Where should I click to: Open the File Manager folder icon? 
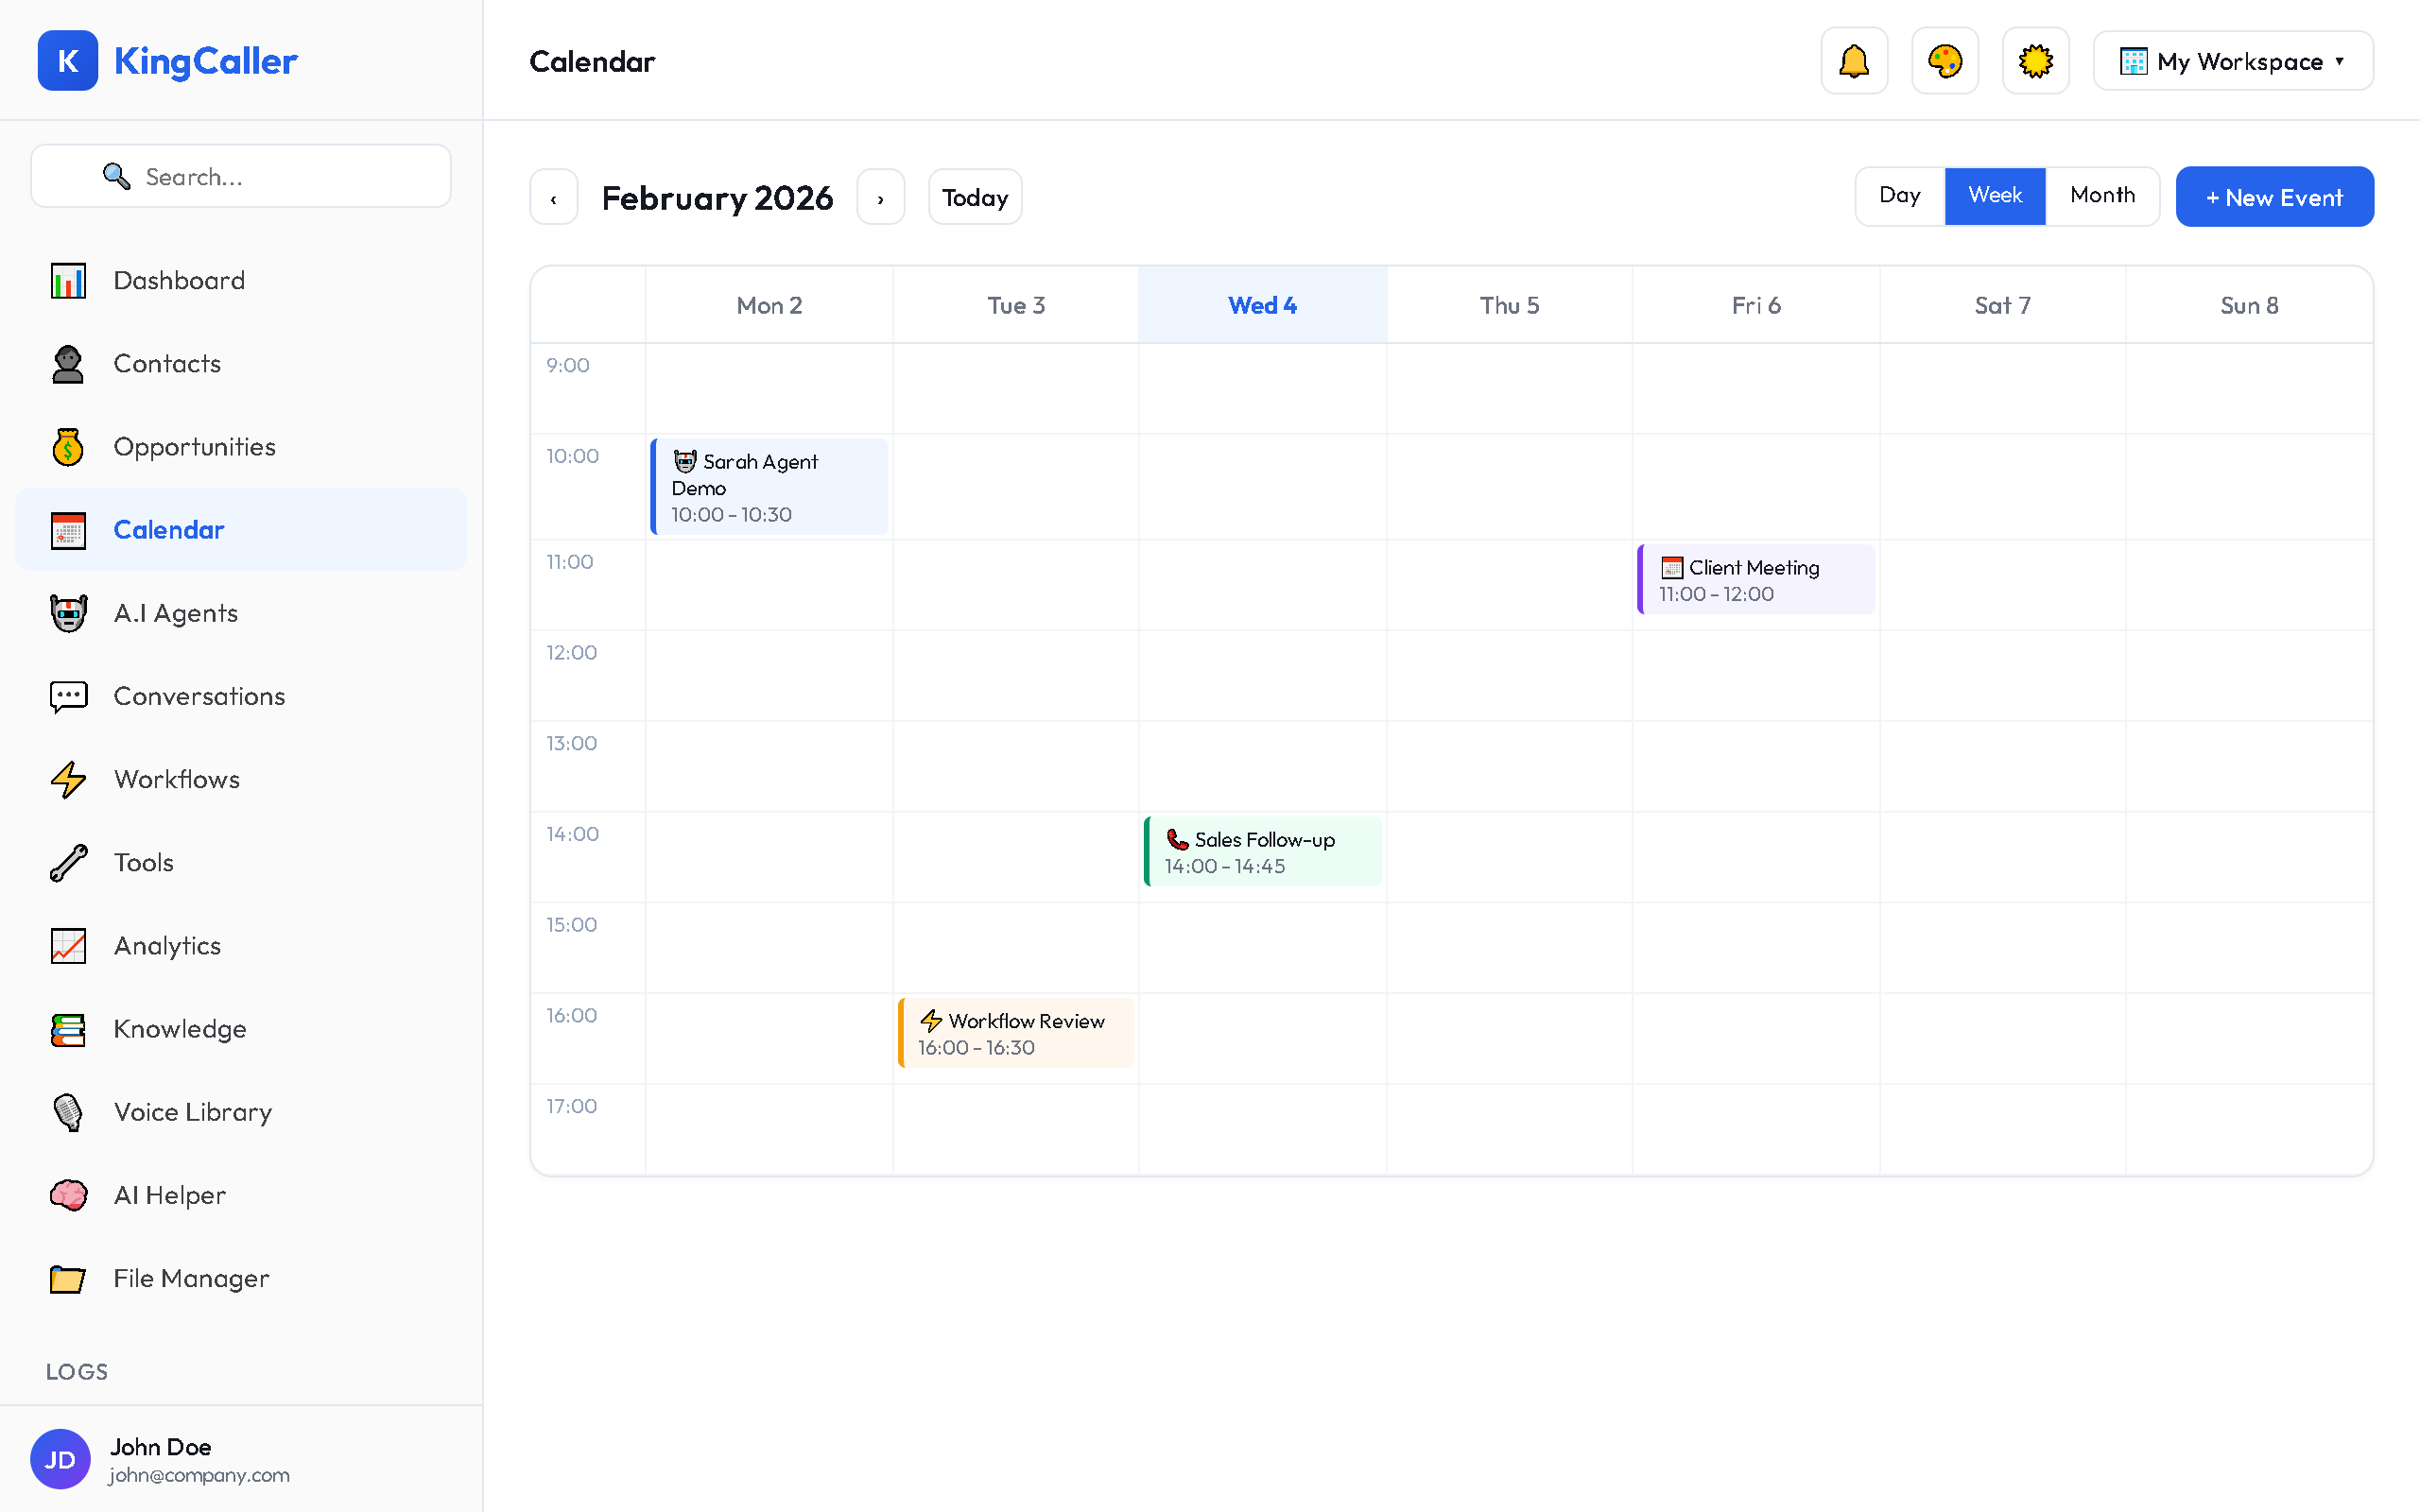(67, 1278)
